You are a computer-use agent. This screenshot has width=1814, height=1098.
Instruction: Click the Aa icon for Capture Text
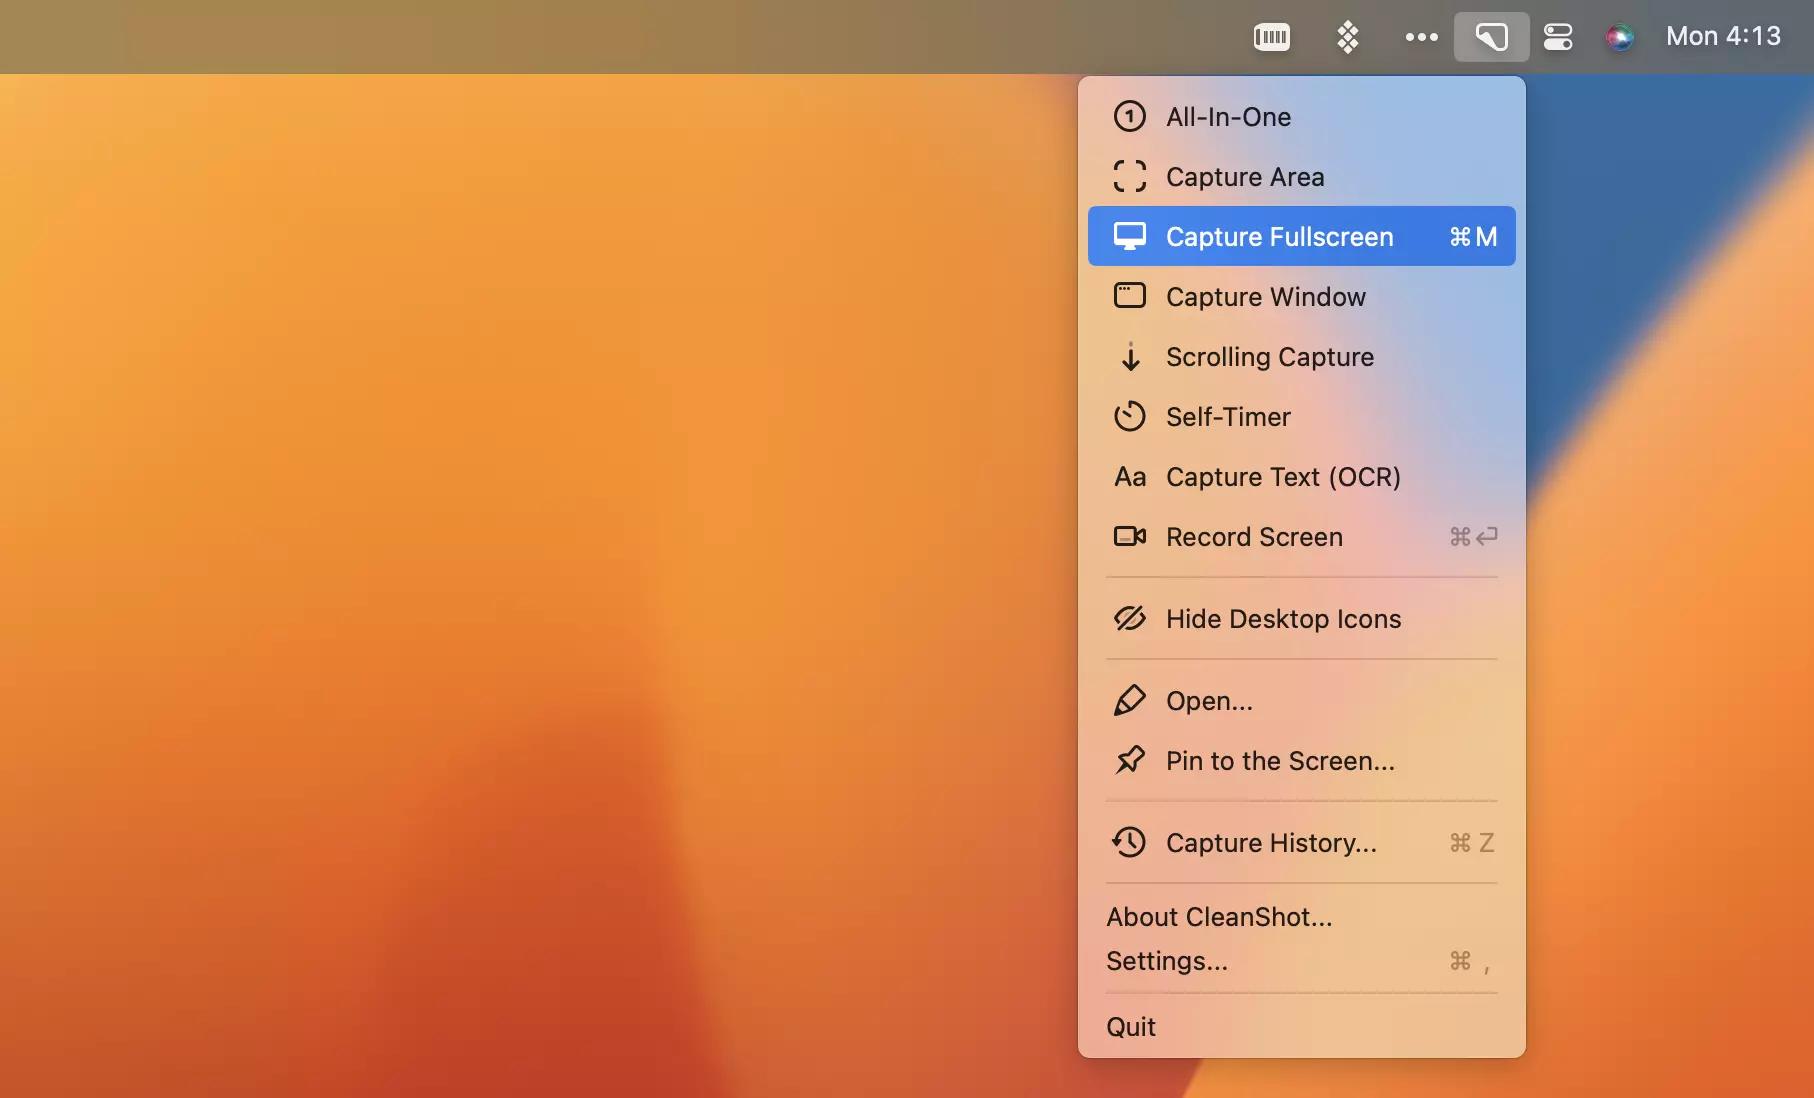1130,477
